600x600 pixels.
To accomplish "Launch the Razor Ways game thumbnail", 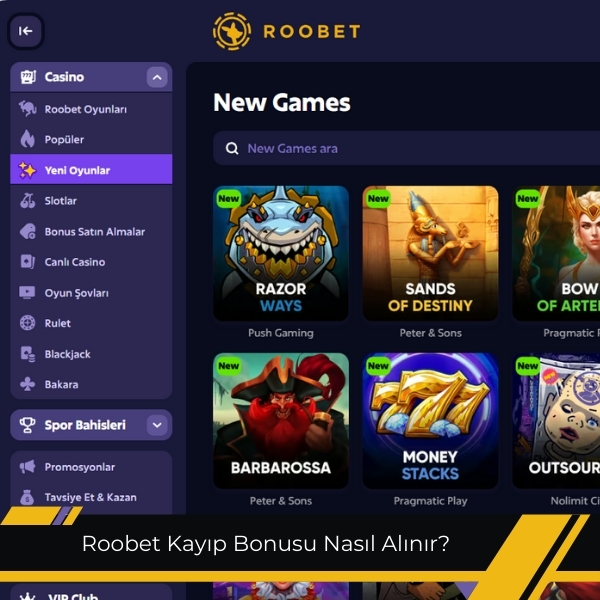I will 281,253.
